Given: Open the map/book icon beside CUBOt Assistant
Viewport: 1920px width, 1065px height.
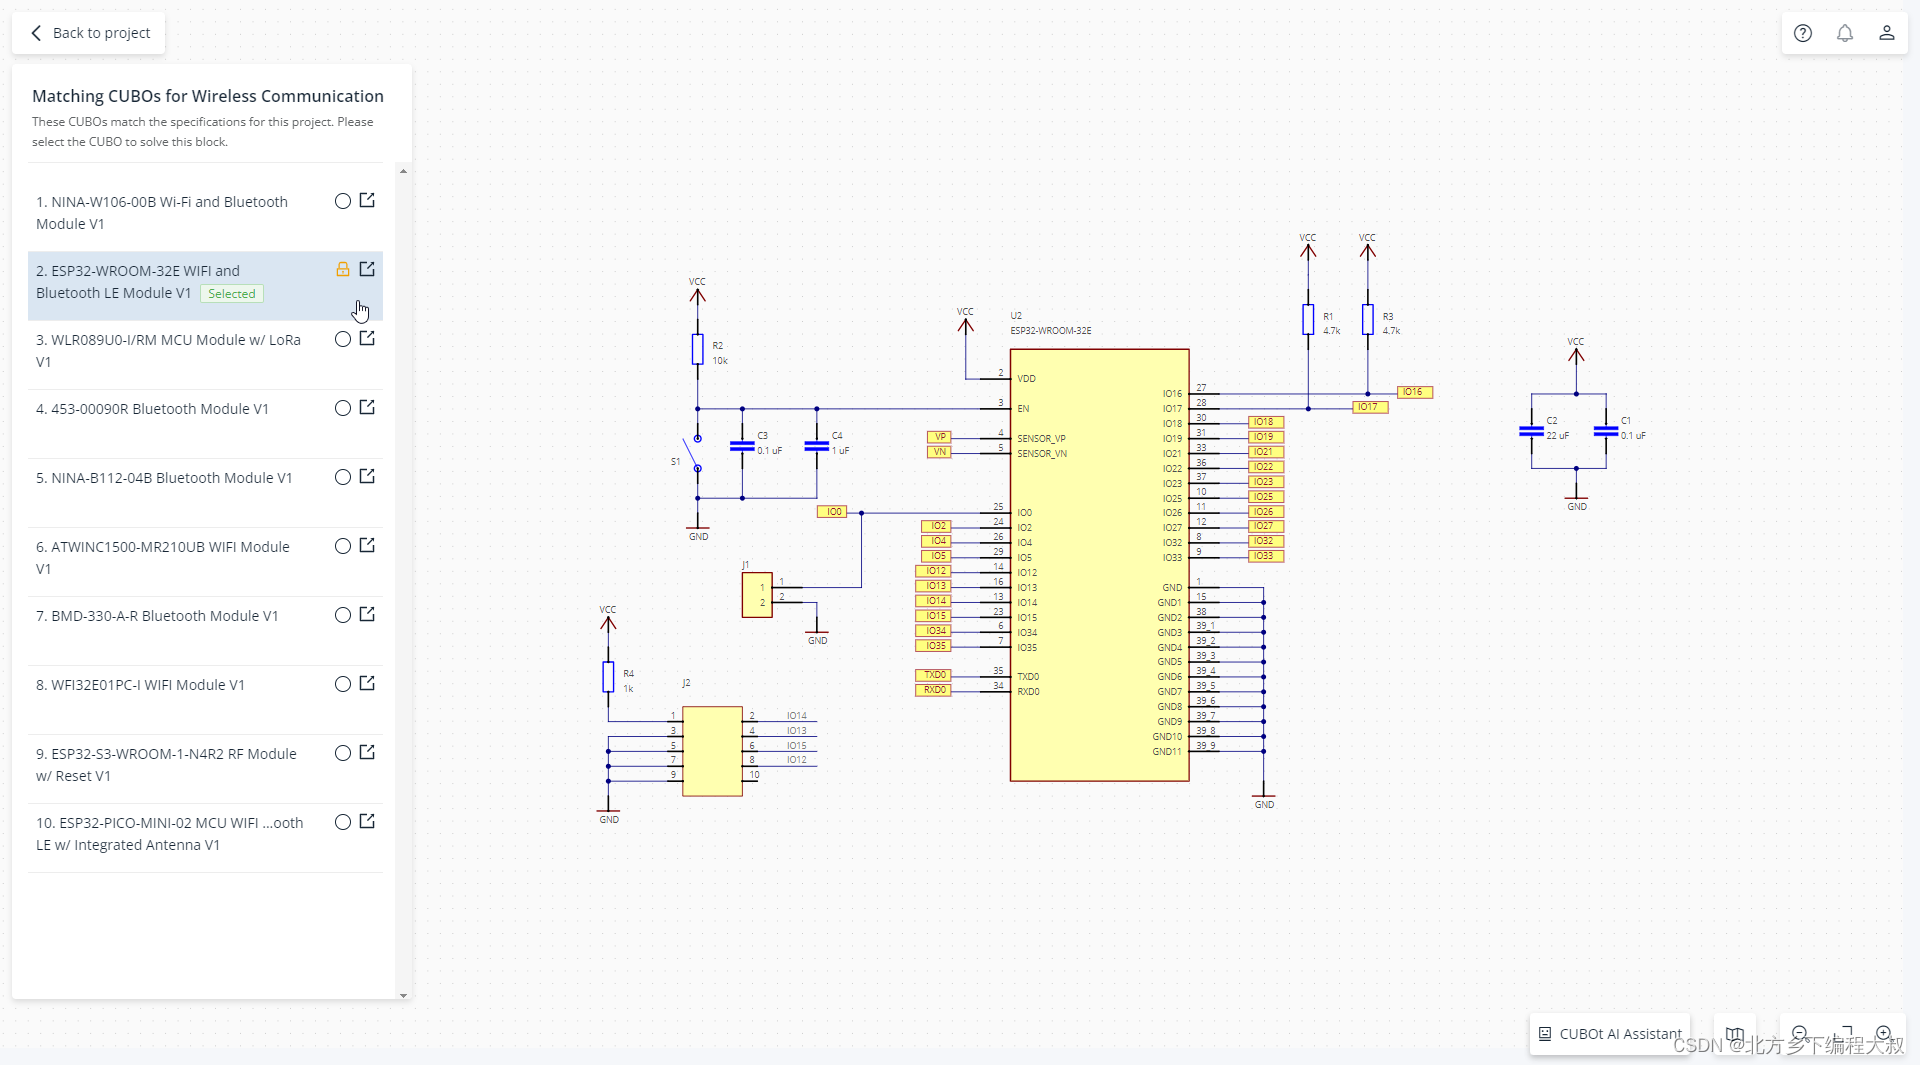Looking at the screenshot, I should (x=1735, y=1034).
